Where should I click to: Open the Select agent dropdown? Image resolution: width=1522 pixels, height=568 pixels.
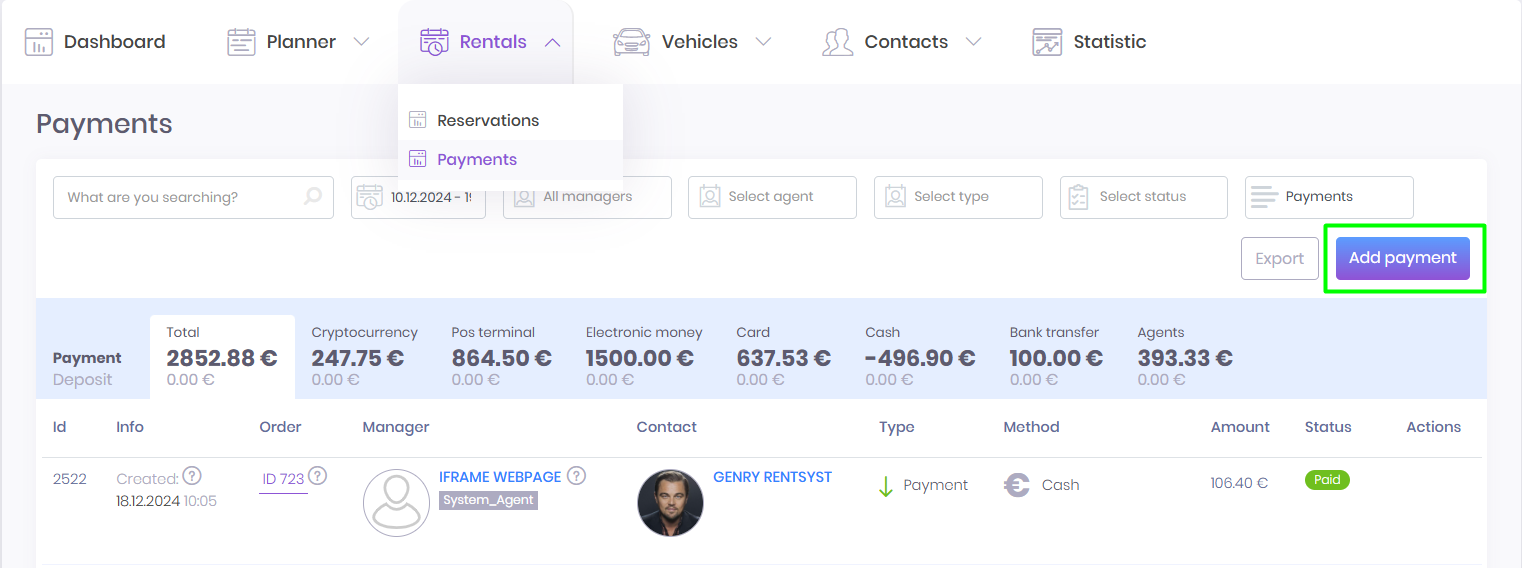coord(771,197)
